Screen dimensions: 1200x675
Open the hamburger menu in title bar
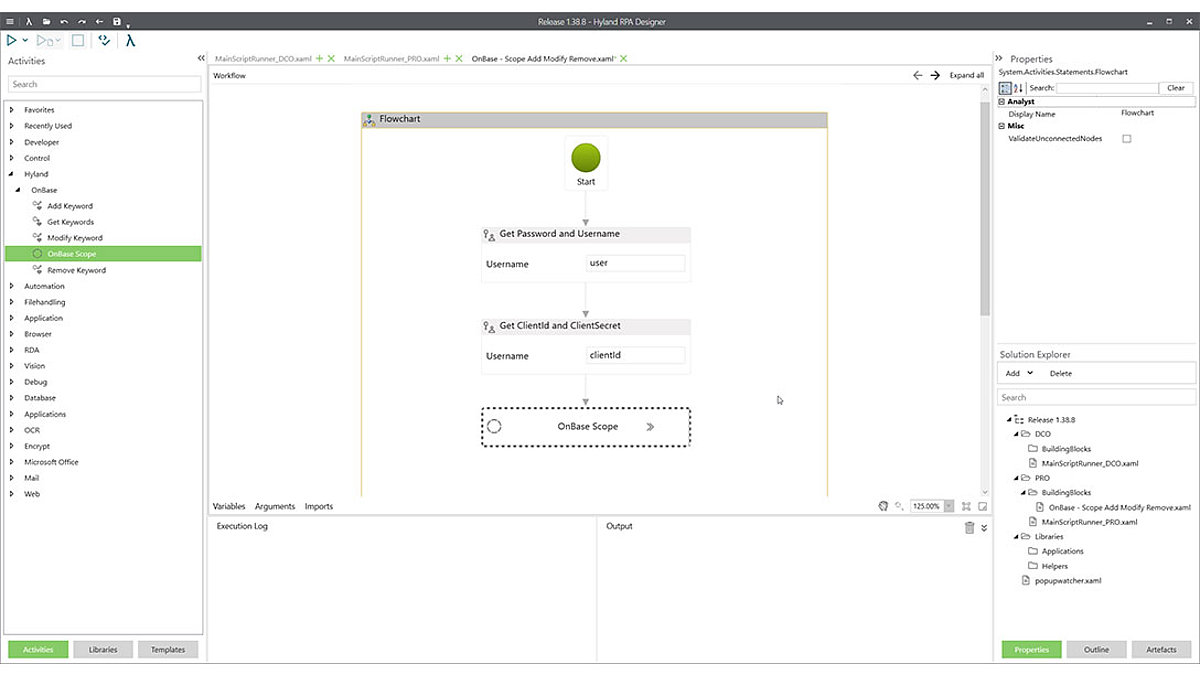point(10,21)
